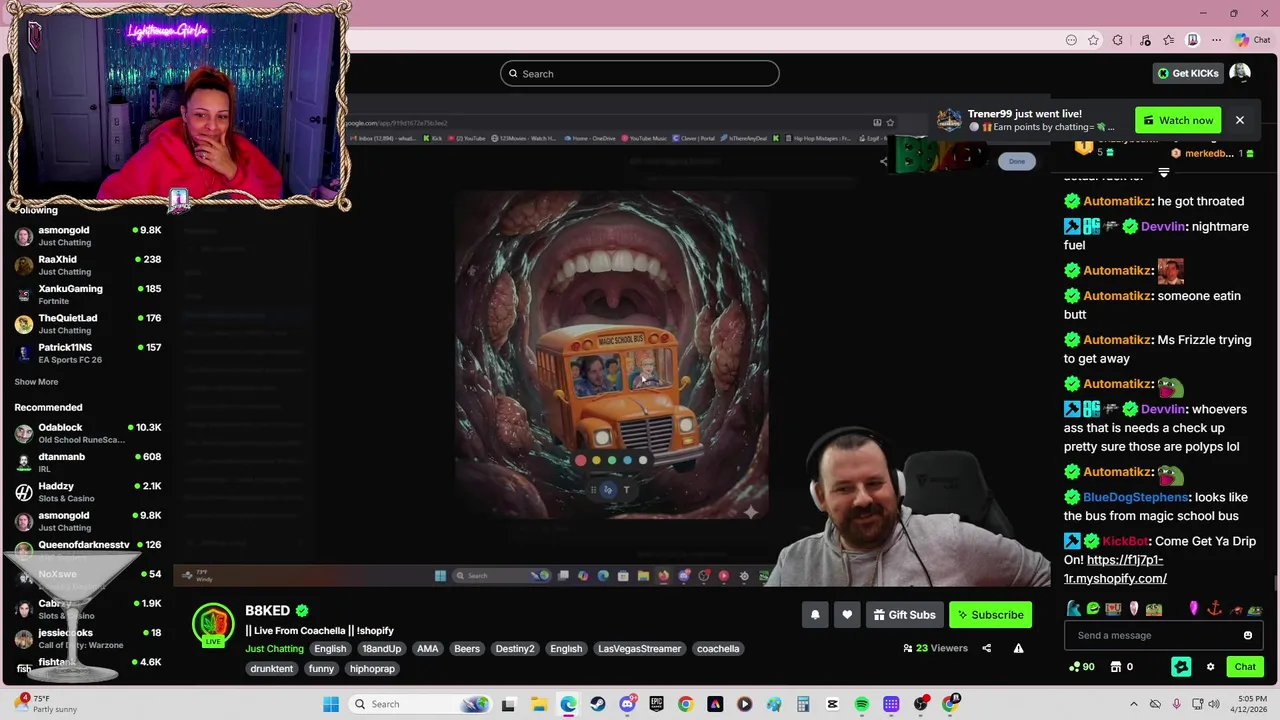The height and width of the screenshot is (720, 1280).
Task: Select the Beers tag
Action: pos(467,649)
